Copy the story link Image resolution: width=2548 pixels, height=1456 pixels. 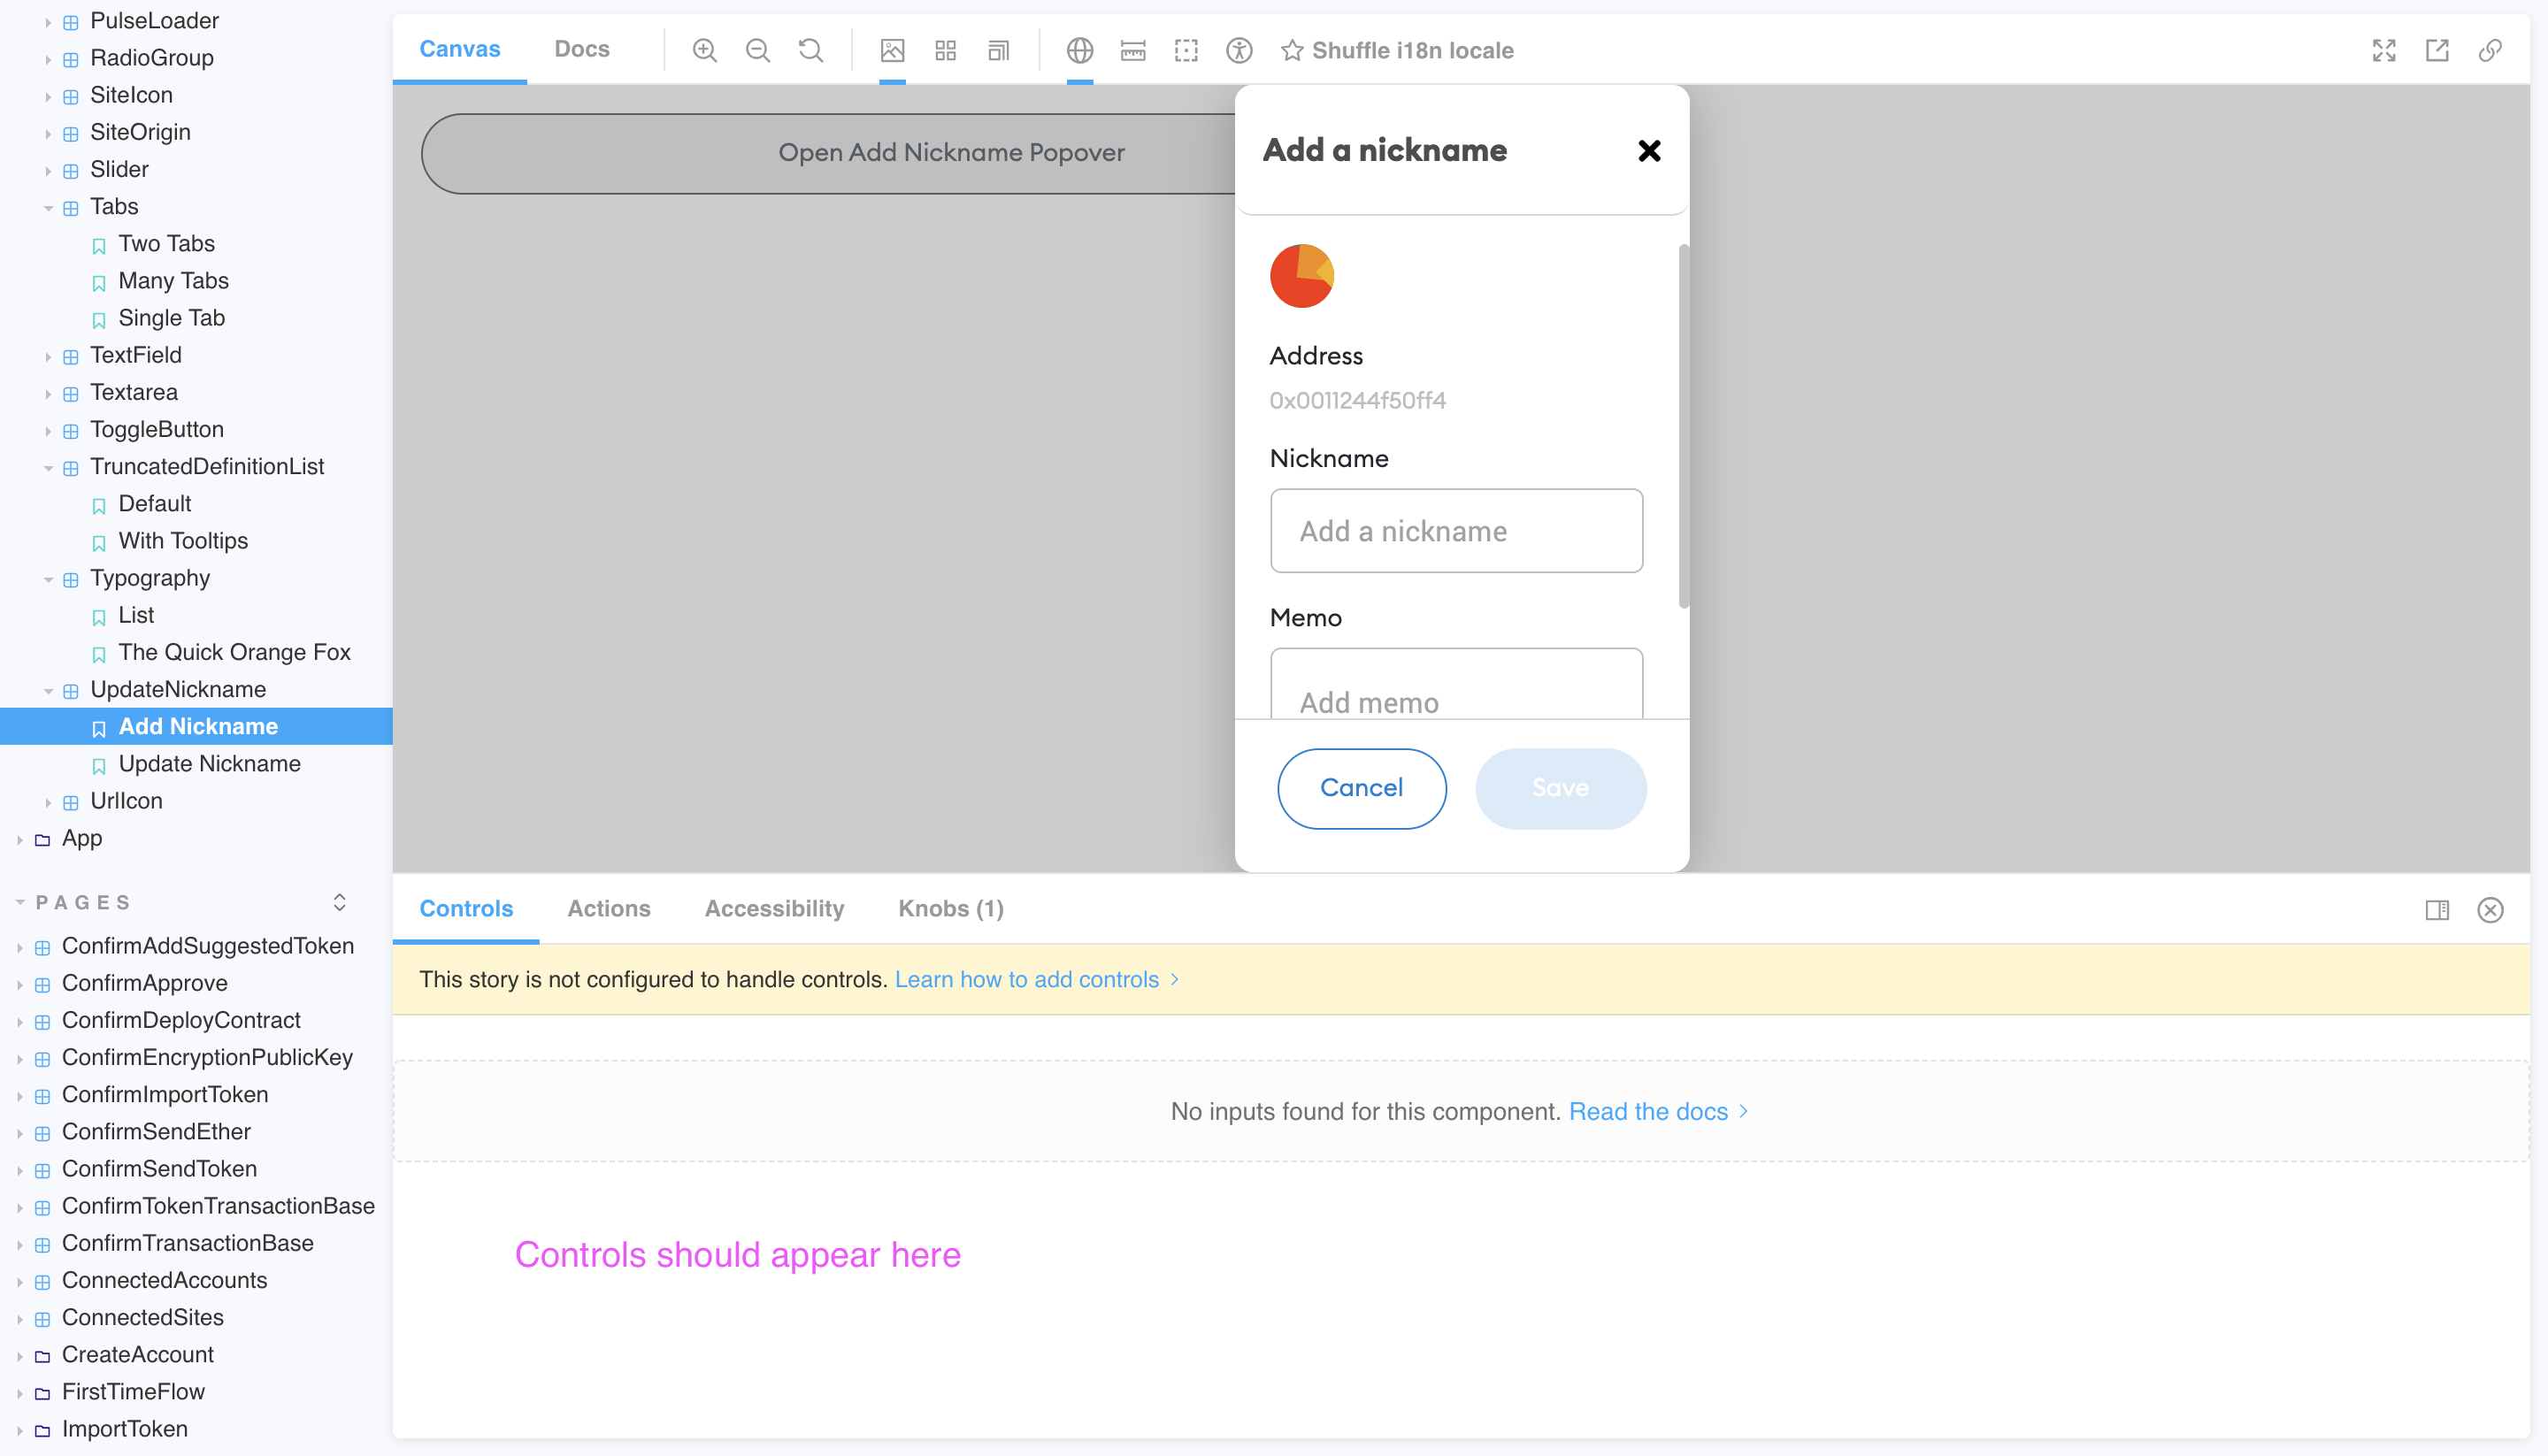[2491, 50]
